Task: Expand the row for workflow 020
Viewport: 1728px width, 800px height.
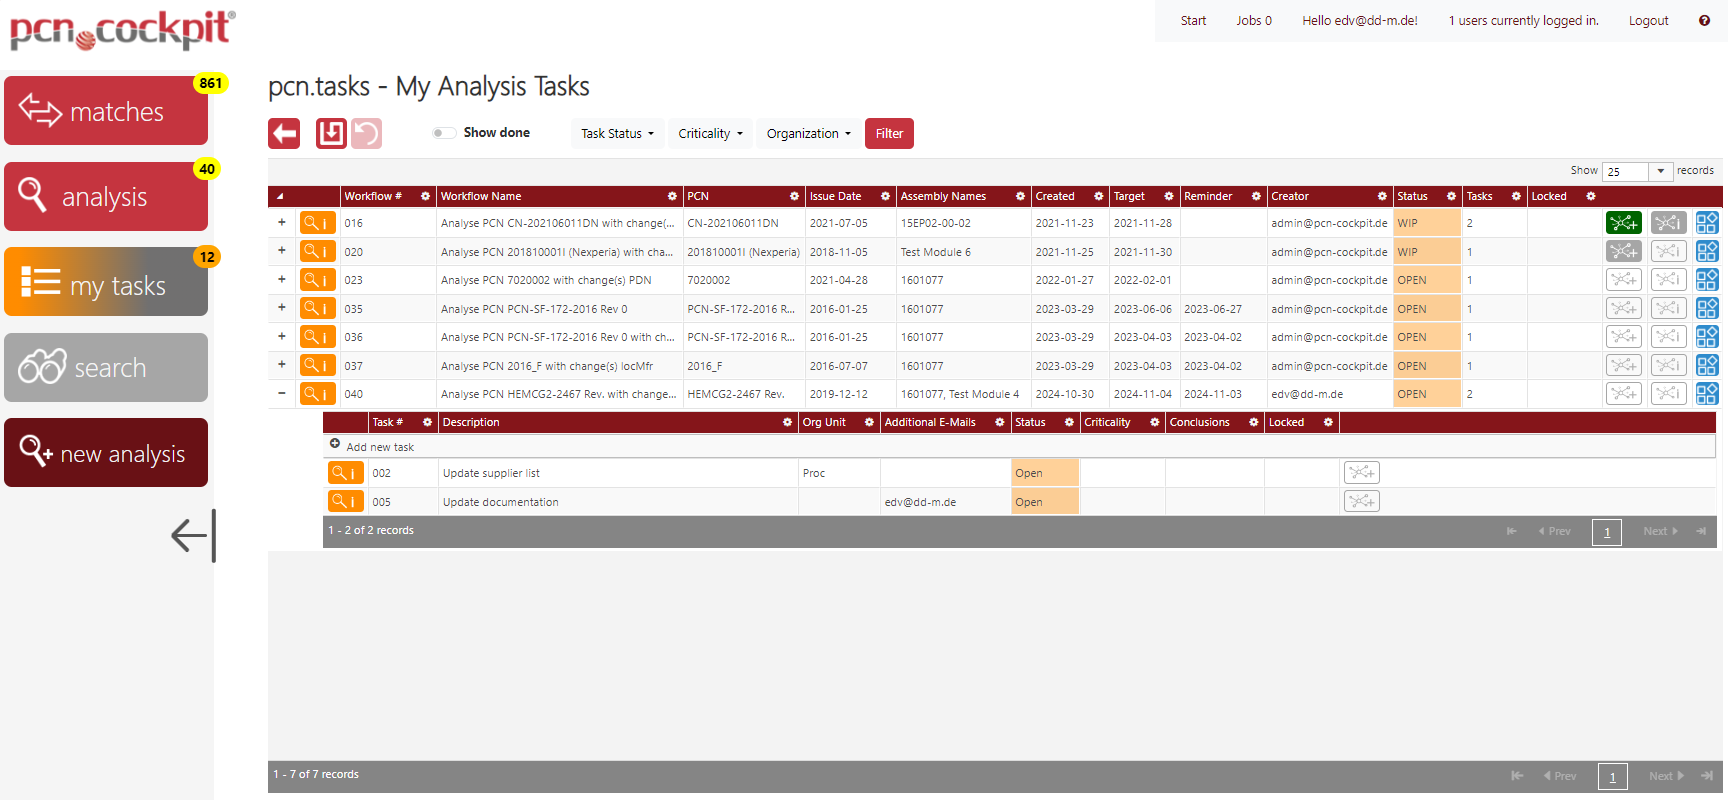Action: [282, 251]
